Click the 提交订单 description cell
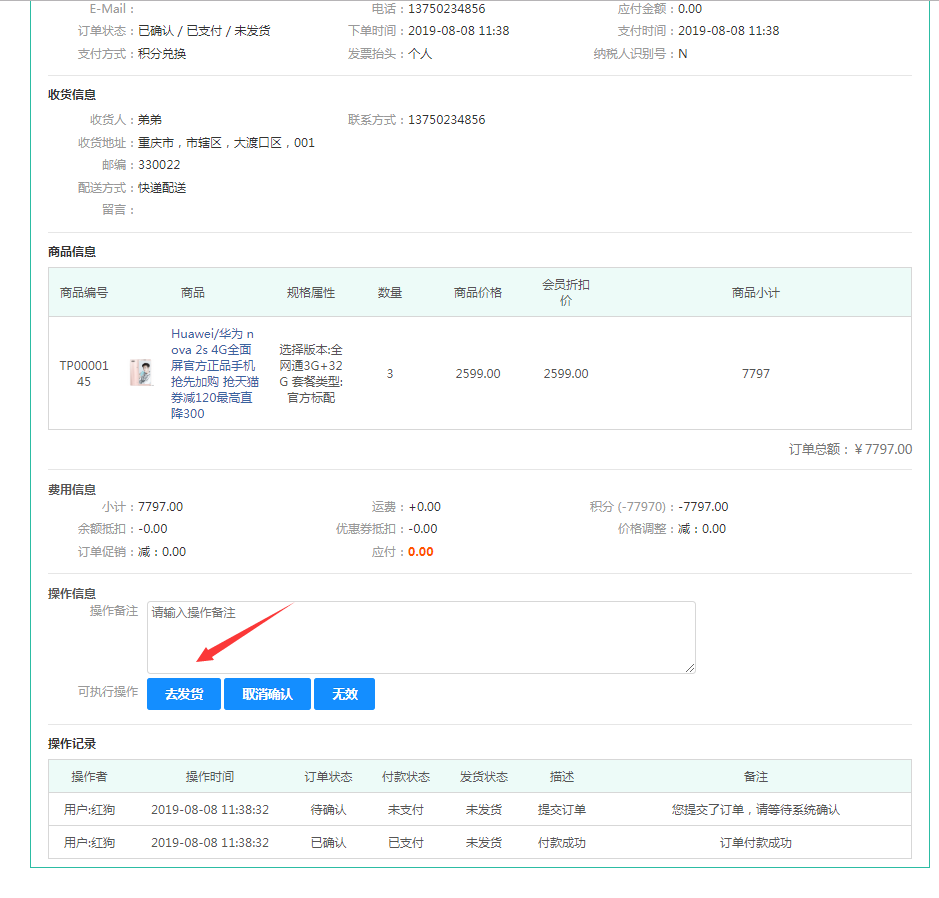The width and height of the screenshot is (939, 898). click(x=562, y=810)
